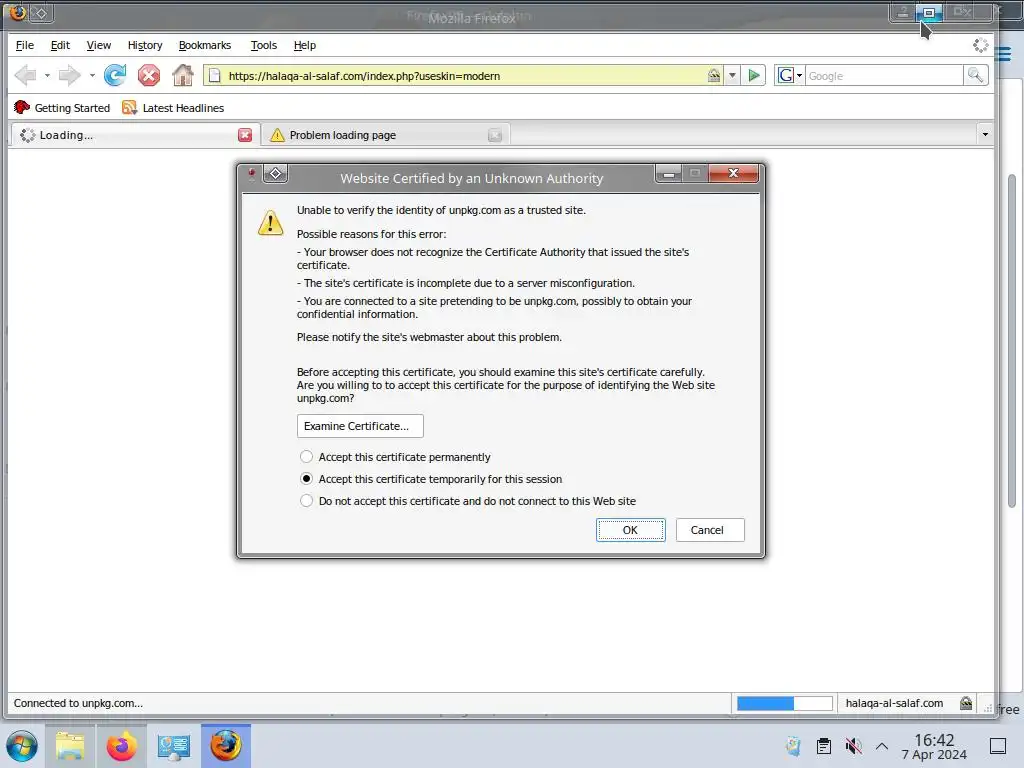1024x768 pixels.
Task: Select Do not accept this certificate option
Action: coord(468,501)
